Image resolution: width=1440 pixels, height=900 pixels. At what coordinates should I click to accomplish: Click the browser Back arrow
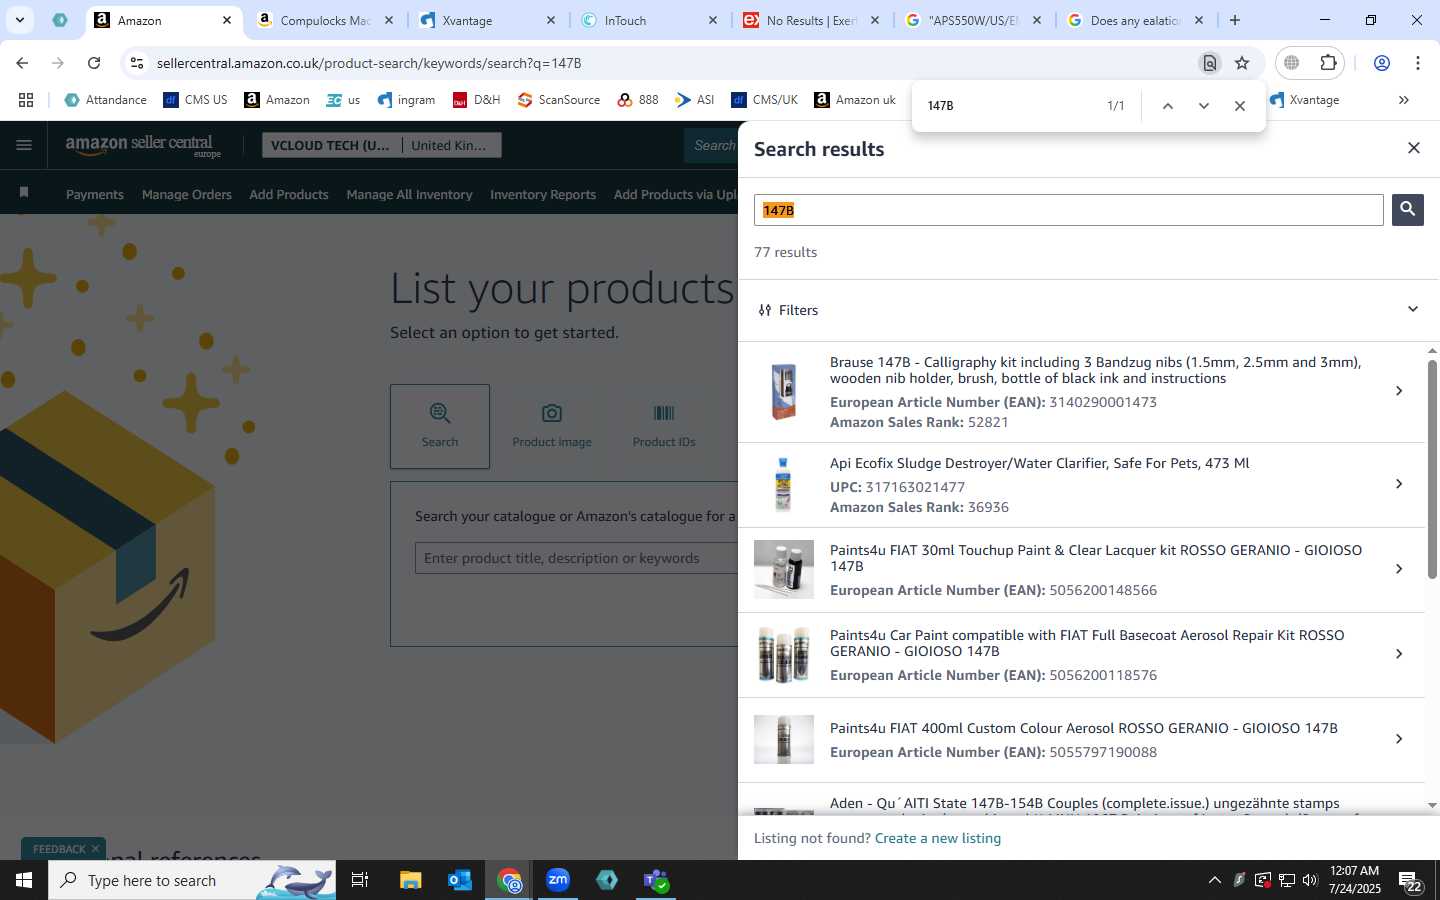pos(22,63)
